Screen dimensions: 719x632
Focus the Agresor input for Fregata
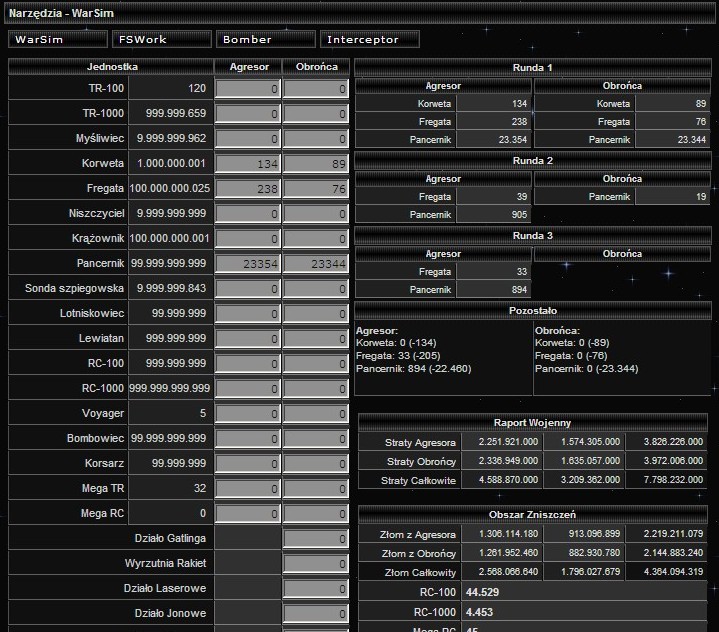pyautogui.click(x=248, y=189)
